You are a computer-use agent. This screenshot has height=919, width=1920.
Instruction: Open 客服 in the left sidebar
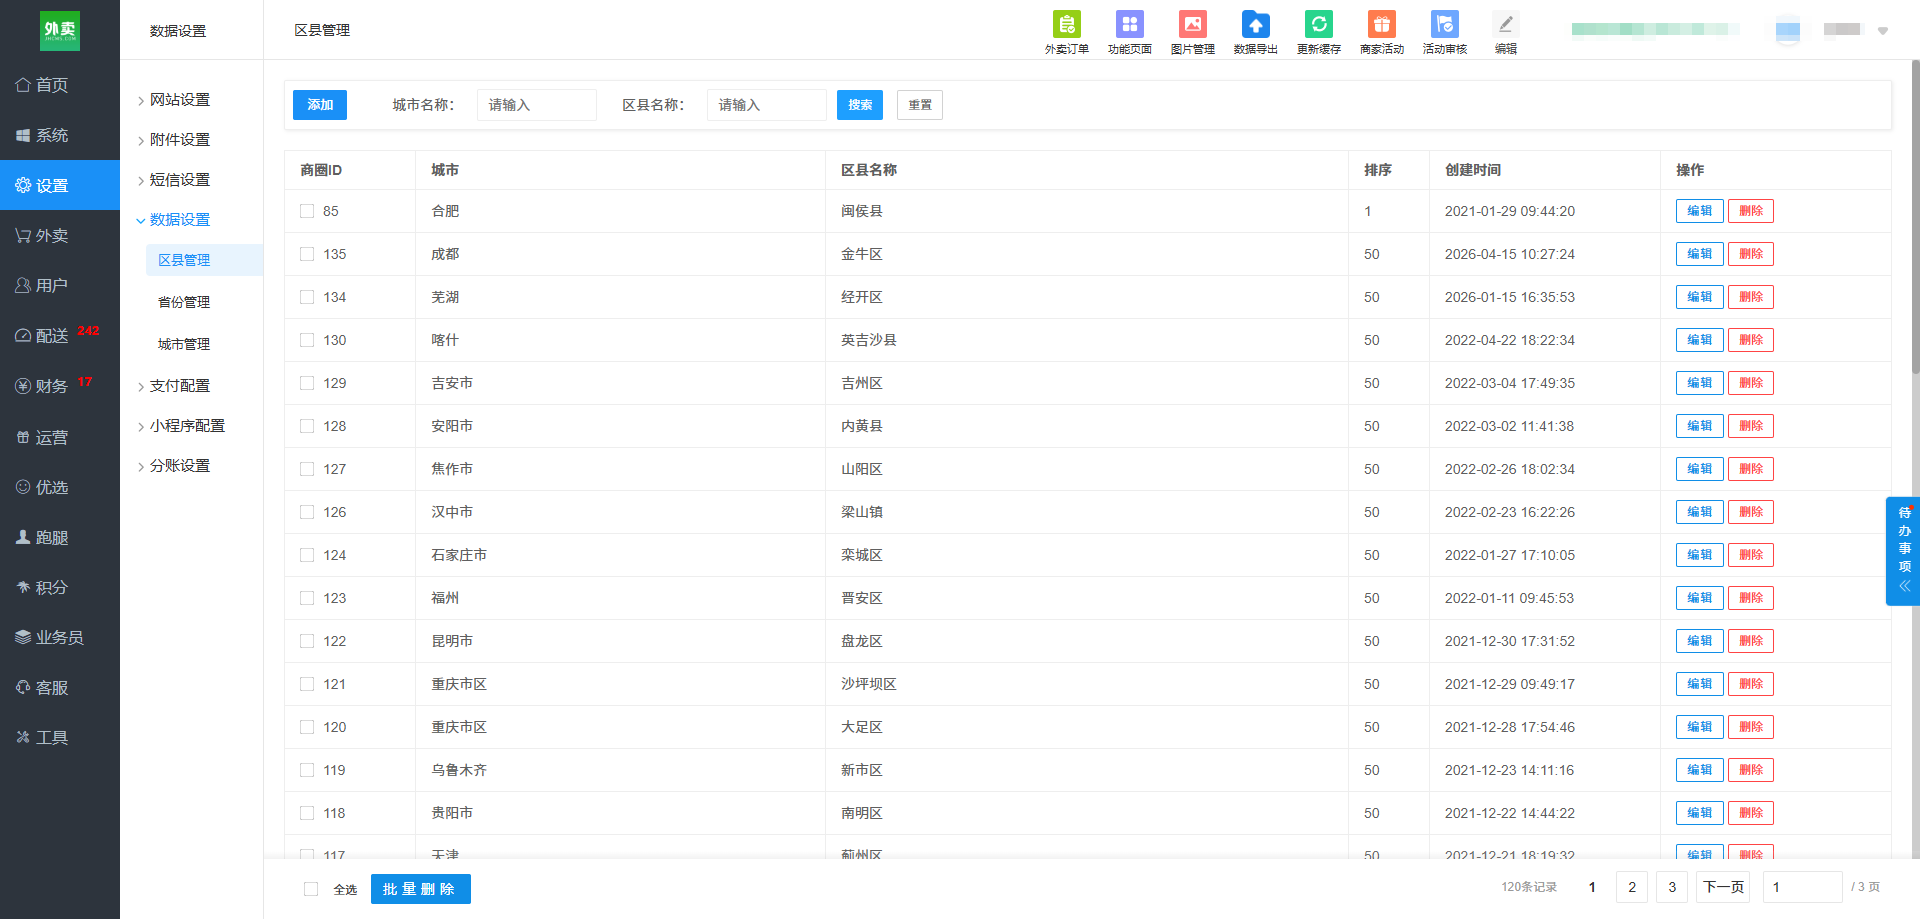60,687
